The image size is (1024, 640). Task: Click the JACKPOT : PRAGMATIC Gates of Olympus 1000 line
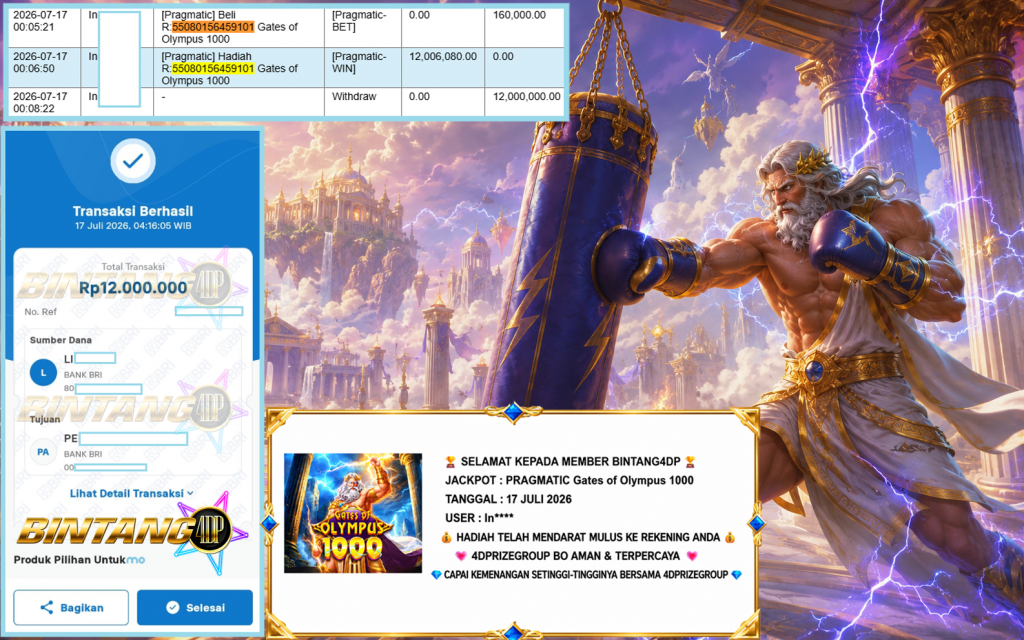[569, 480]
